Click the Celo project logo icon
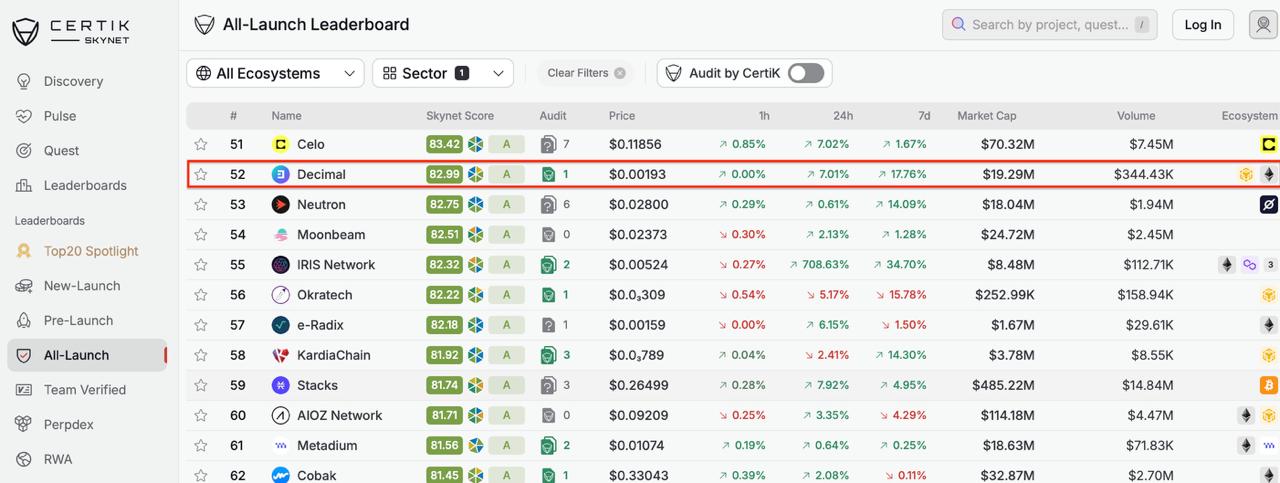Viewport: 1280px width, 483px height. tap(281, 144)
